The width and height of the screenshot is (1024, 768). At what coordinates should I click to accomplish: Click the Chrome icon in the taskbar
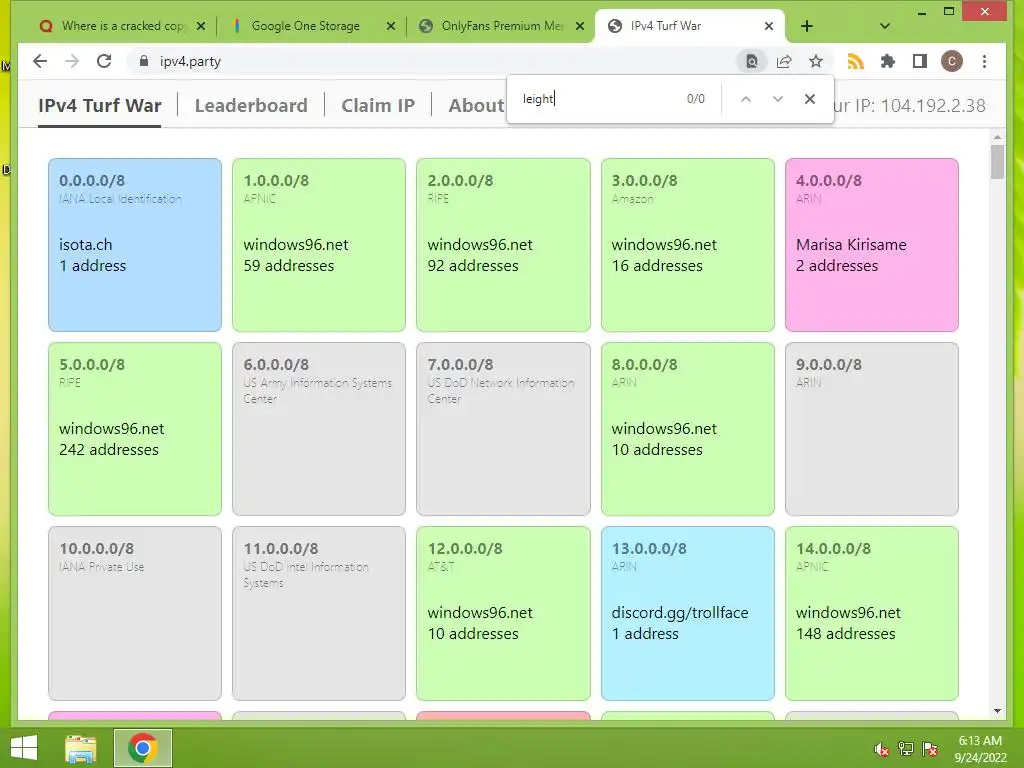click(143, 748)
